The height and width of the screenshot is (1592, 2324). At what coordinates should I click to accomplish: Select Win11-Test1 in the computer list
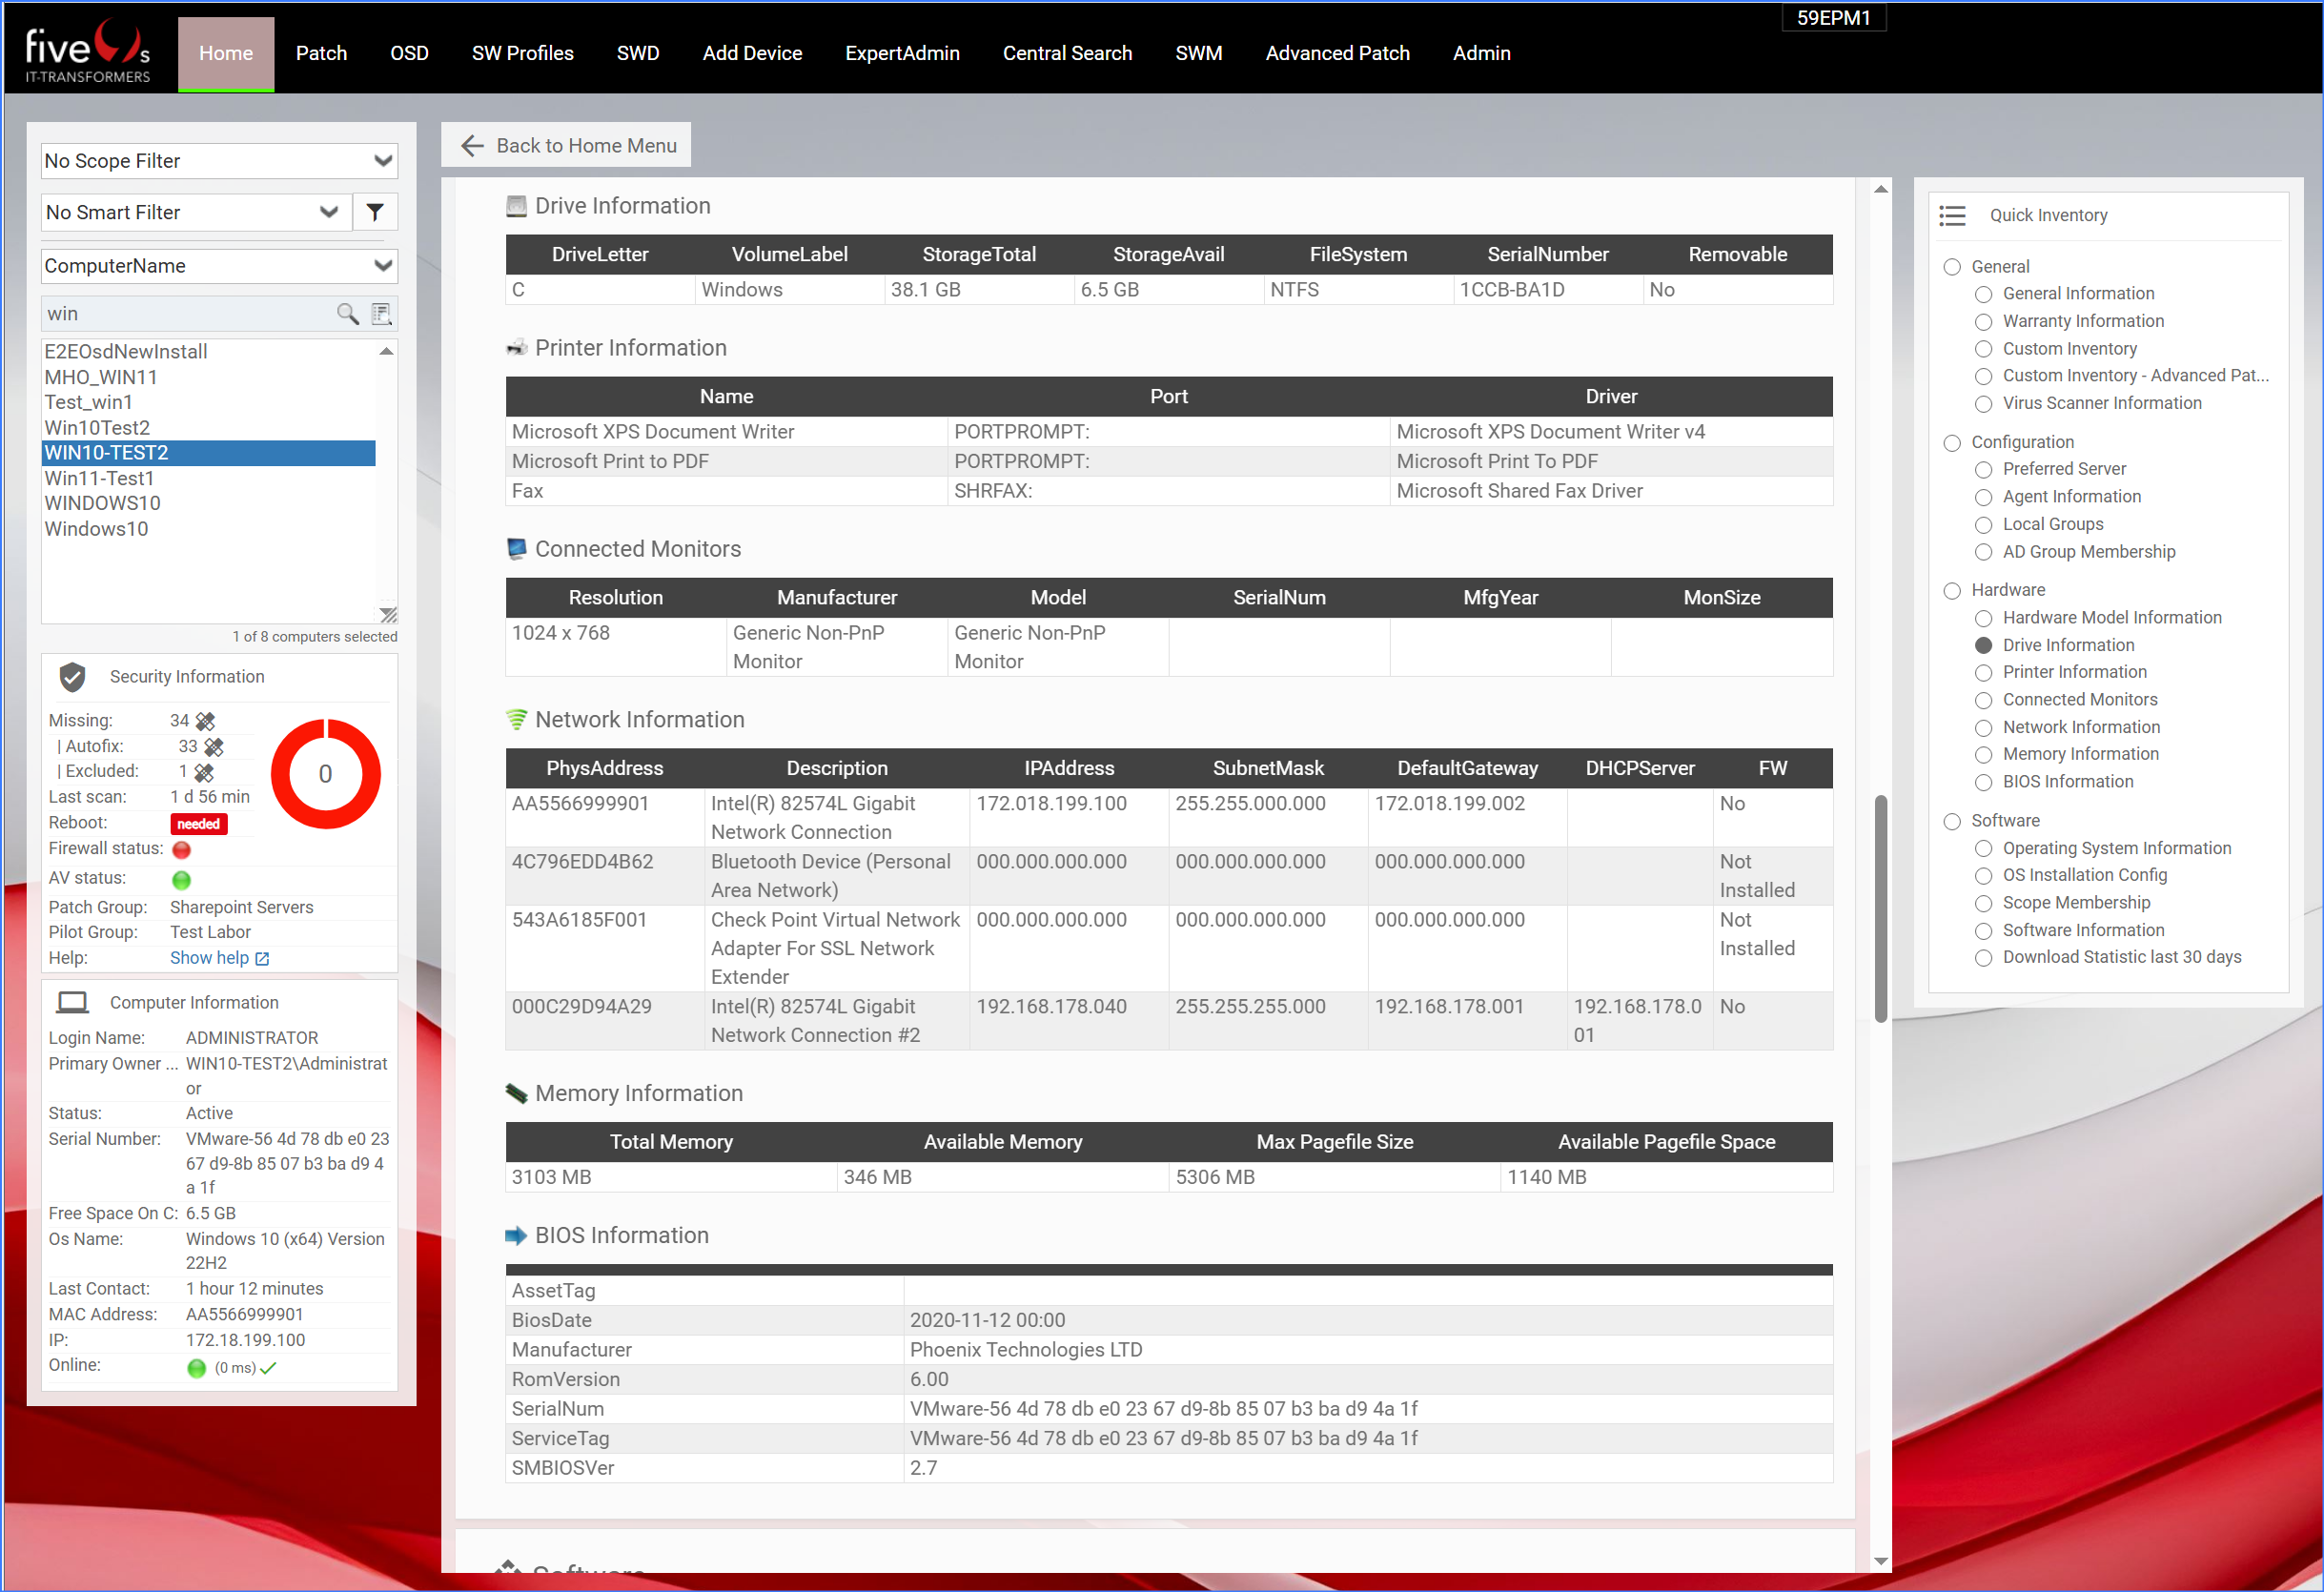[99, 478]
